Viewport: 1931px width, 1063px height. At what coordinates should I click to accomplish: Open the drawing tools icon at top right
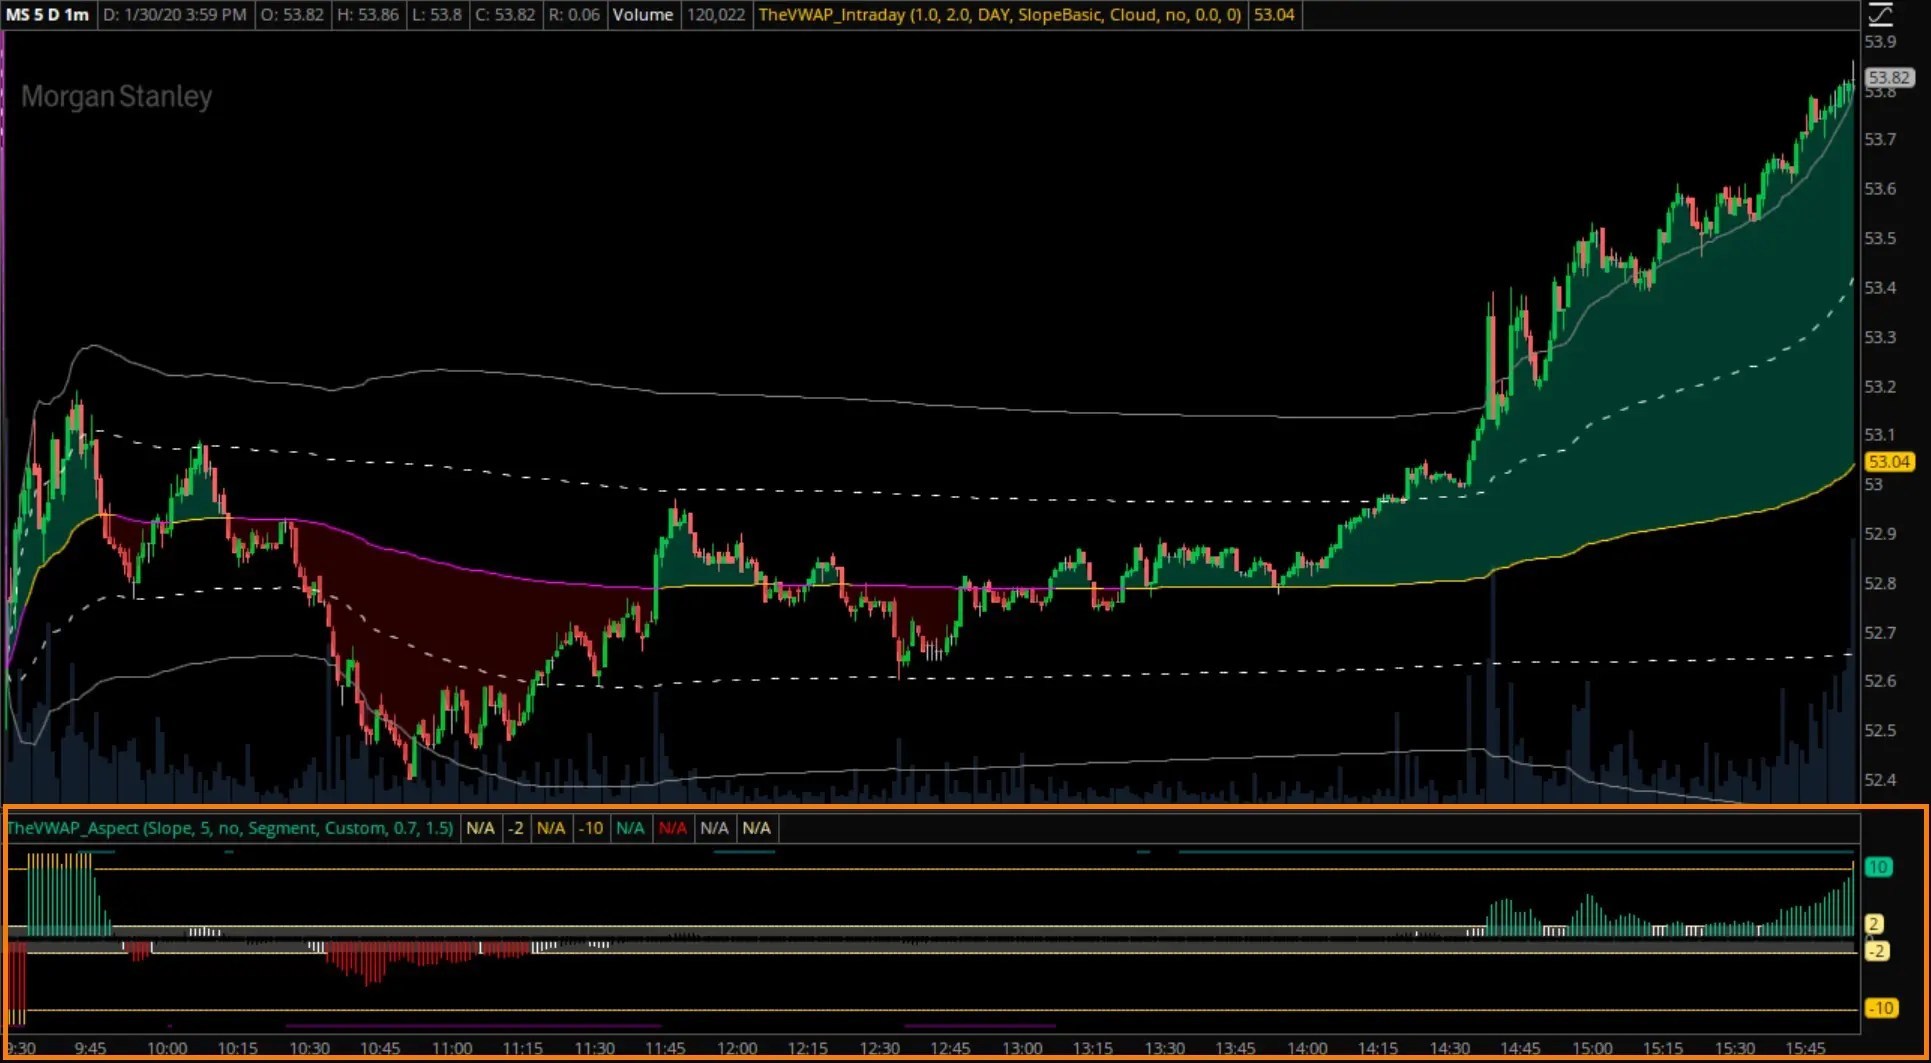(1880, 14)
